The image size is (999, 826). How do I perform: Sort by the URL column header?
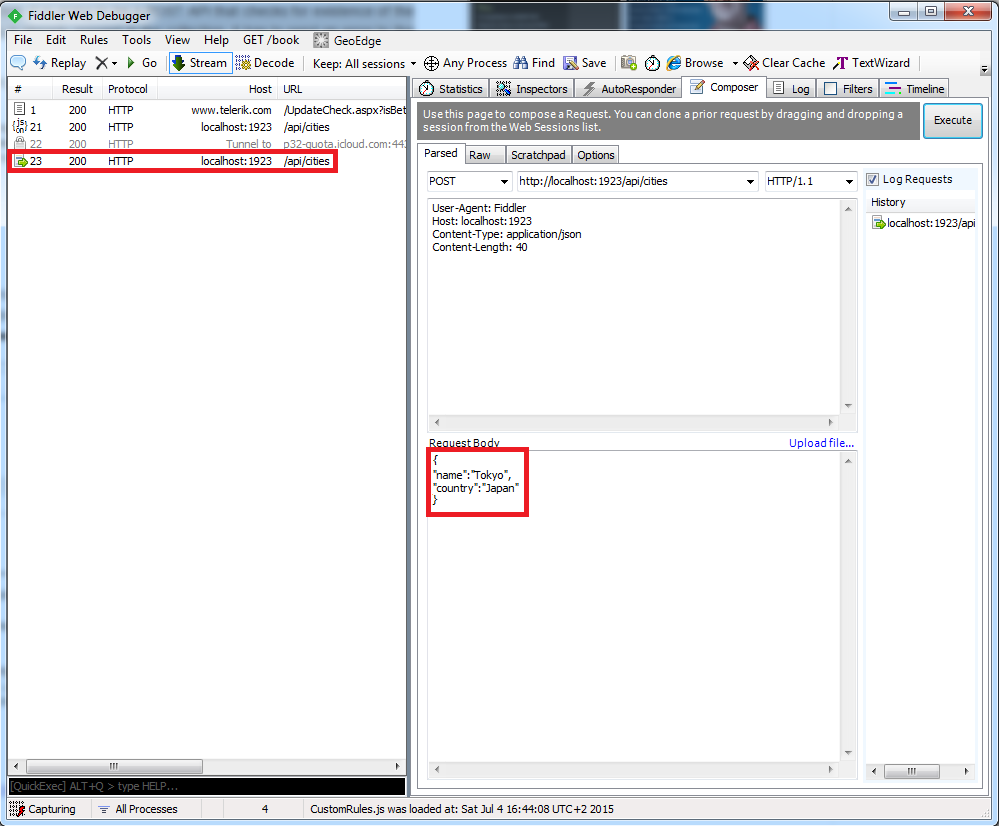pyautogui.click(x=343, y=89)
